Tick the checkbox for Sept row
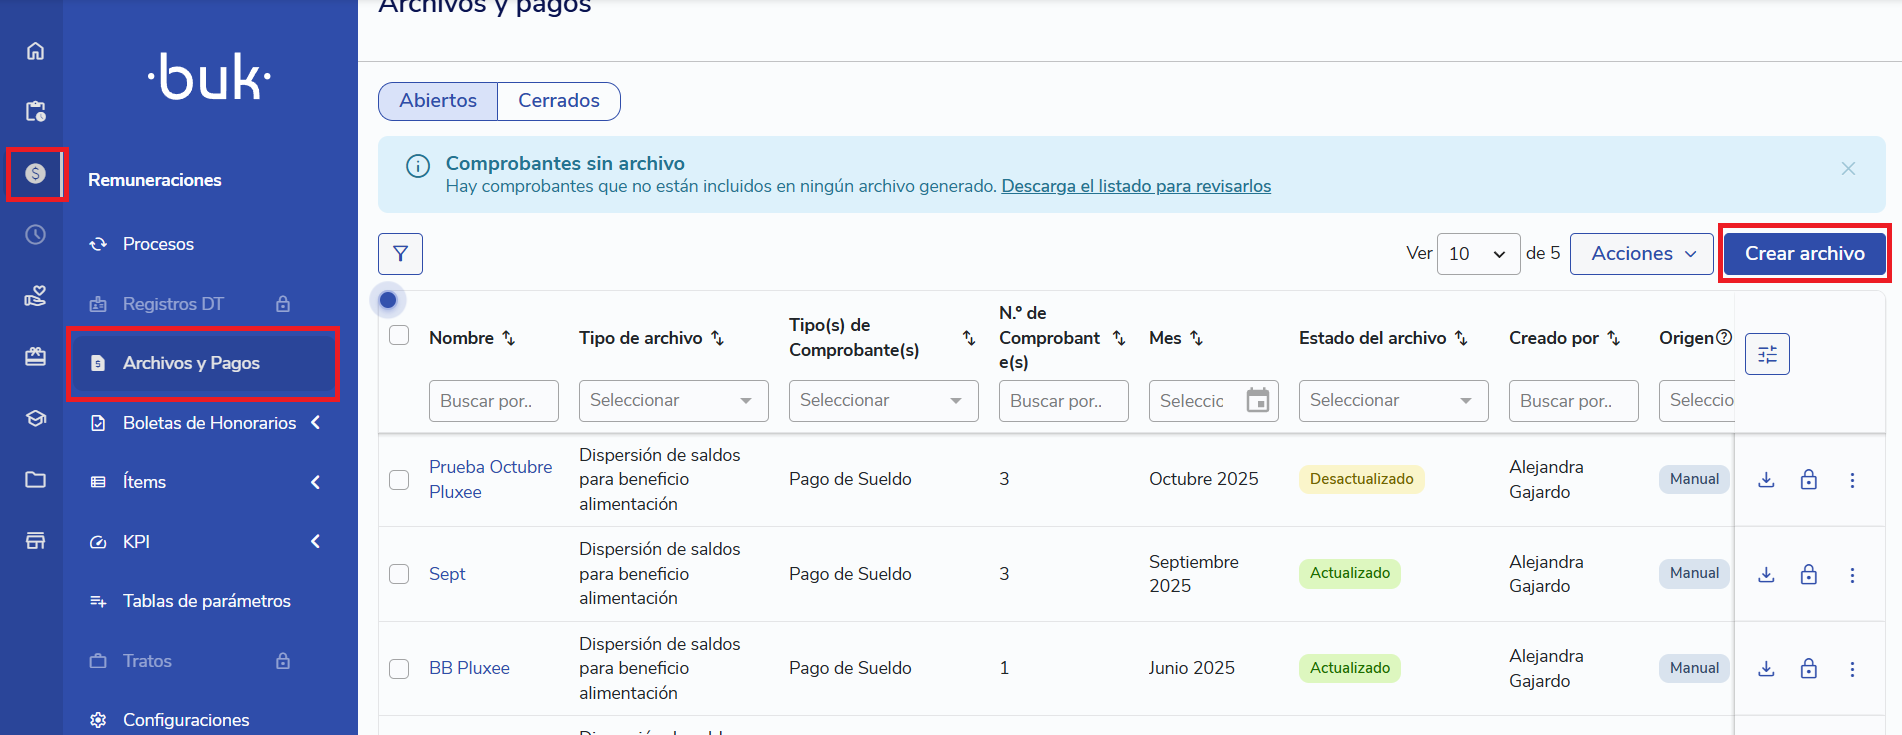 click(x=399, y=574)
